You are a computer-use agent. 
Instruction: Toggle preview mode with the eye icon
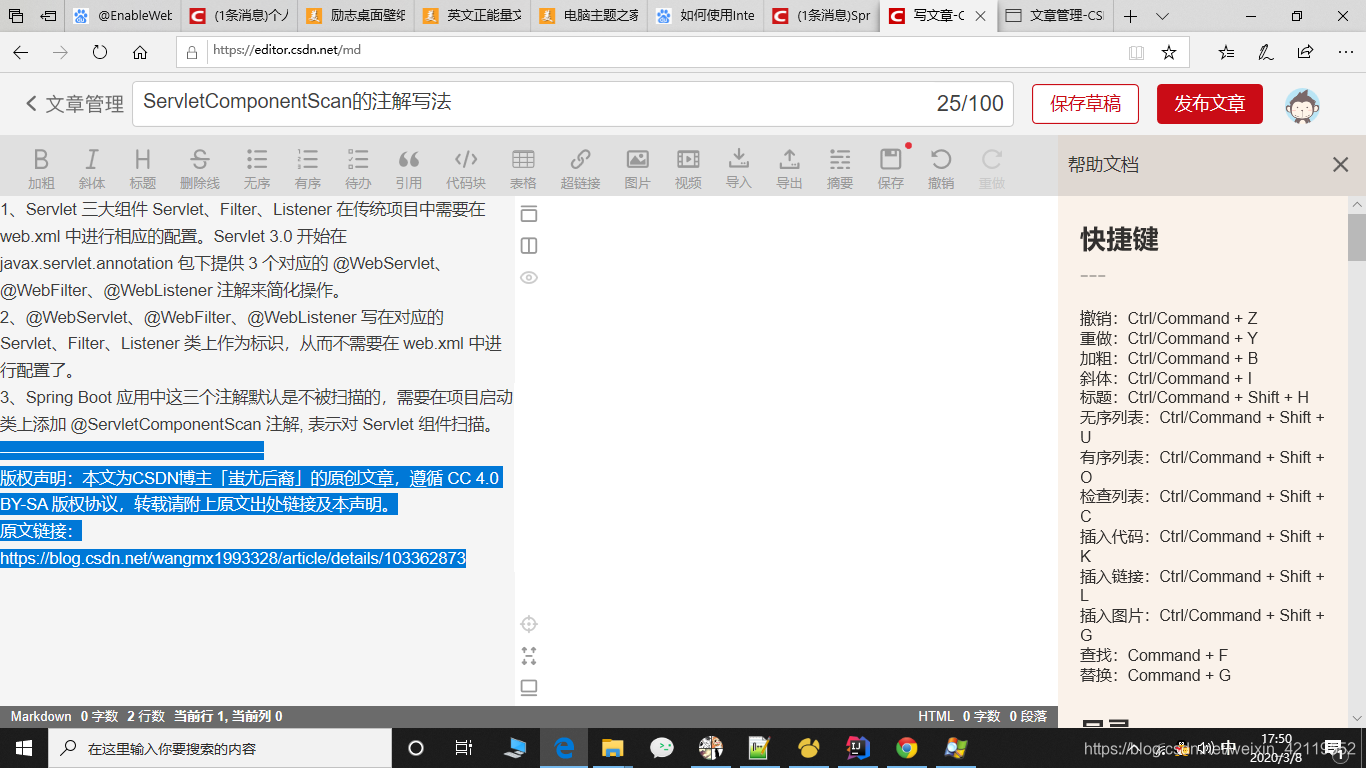coord(528,277)
